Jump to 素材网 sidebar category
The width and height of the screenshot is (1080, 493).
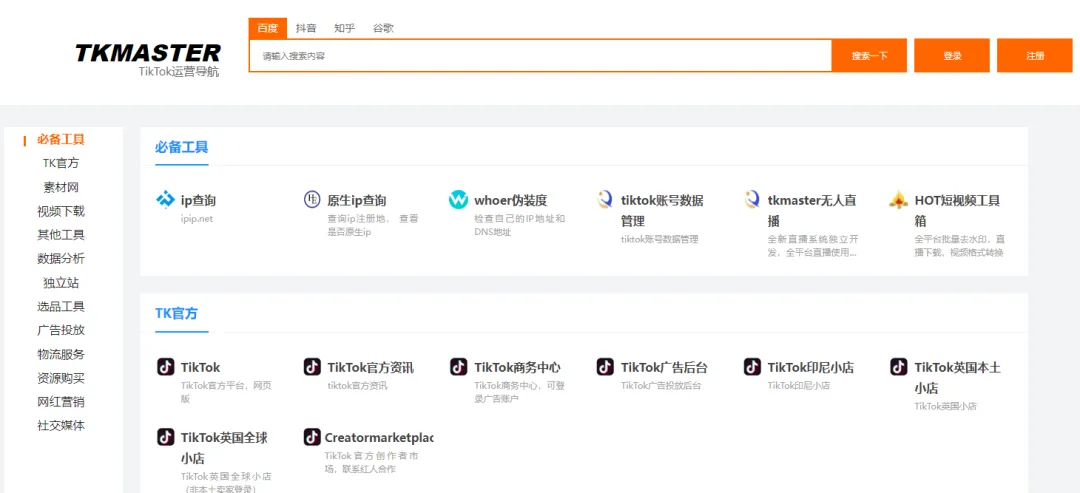click(x=61, y=187)
